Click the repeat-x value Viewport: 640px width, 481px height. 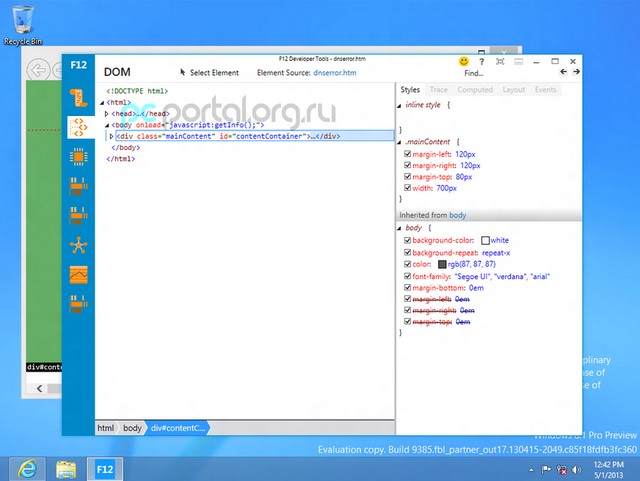tap(496, 253)
